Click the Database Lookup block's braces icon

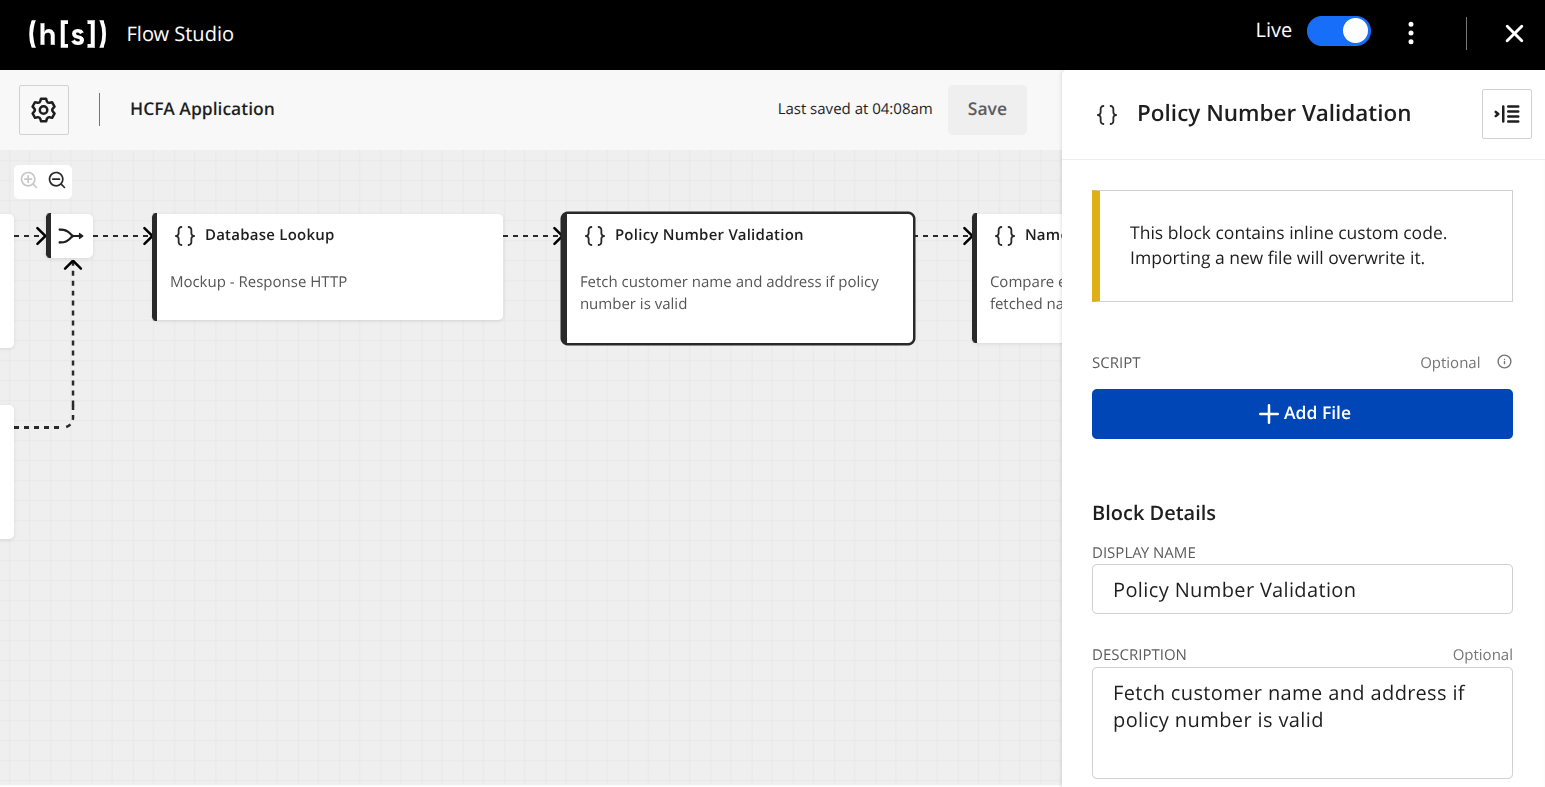click(185, 236)
